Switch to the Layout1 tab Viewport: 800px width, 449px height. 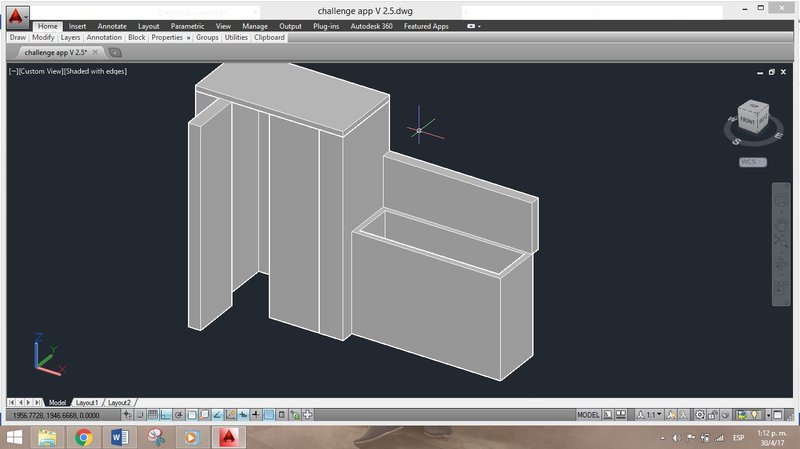coord(87,402)
